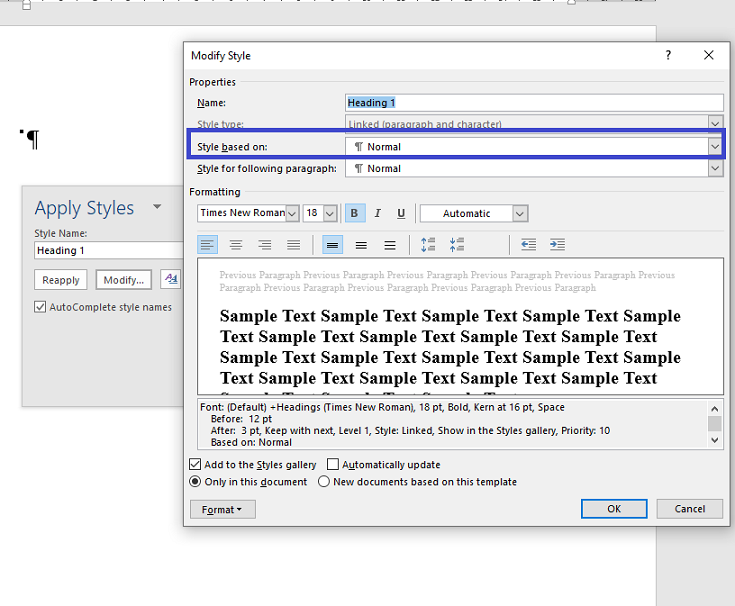Toggle Add to the Styles gallery checkbox
This screenshot has width=735, height=606.
pyautogui.click(x=195, y=464)
